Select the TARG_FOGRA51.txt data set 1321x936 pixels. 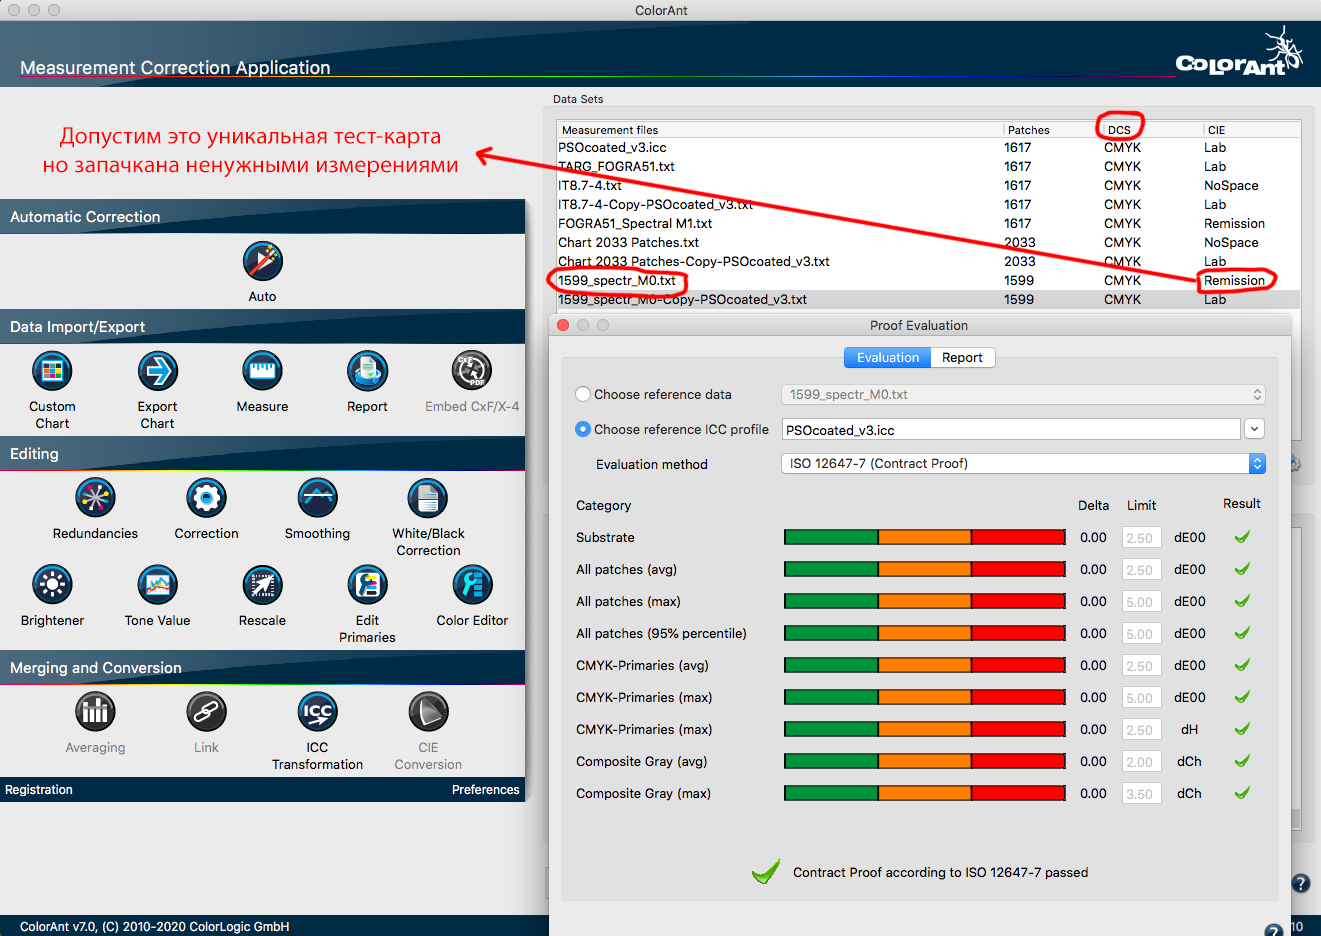[928, 166]
